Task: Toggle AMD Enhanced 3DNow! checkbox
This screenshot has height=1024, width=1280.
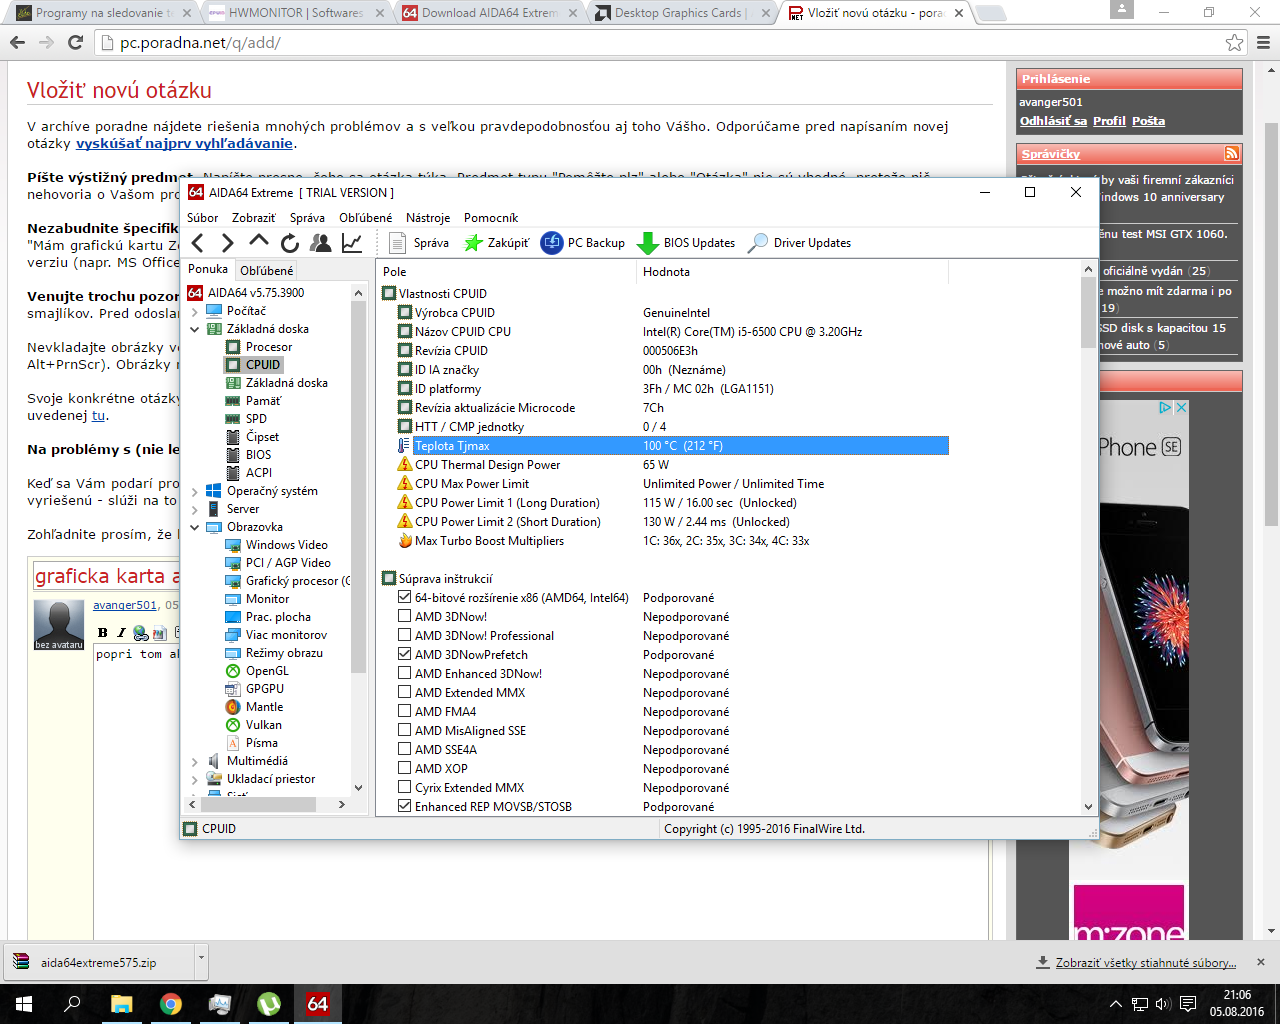Action: [405, 674]
